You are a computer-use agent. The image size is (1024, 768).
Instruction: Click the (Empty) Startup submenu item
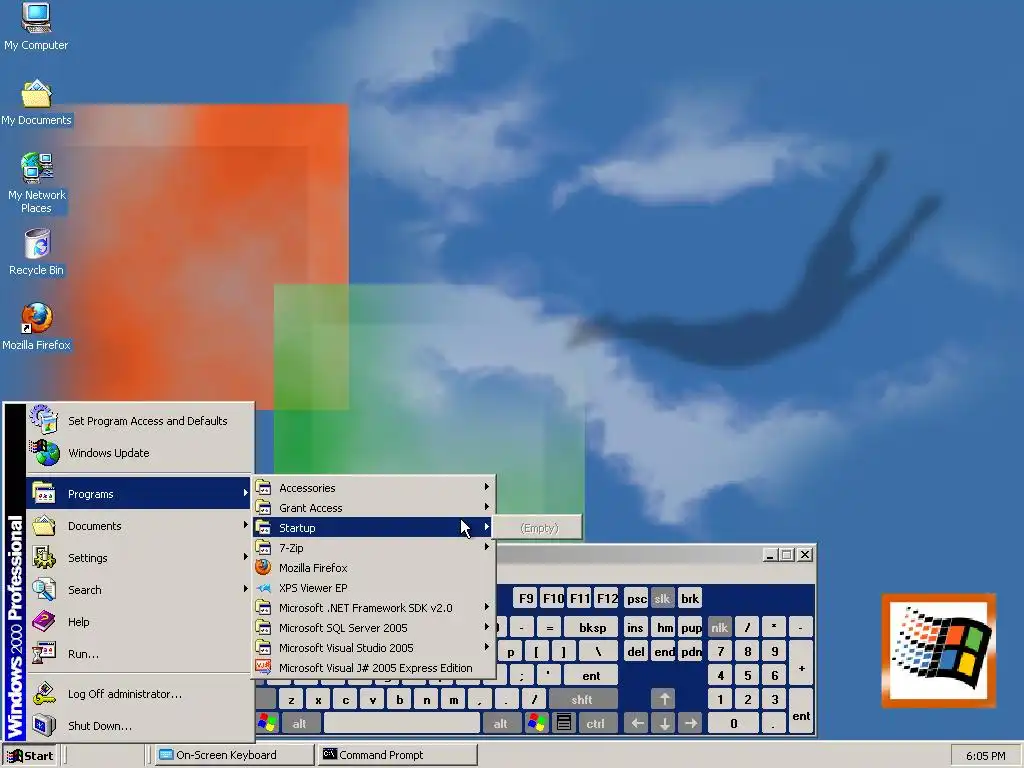click(539, 528)
